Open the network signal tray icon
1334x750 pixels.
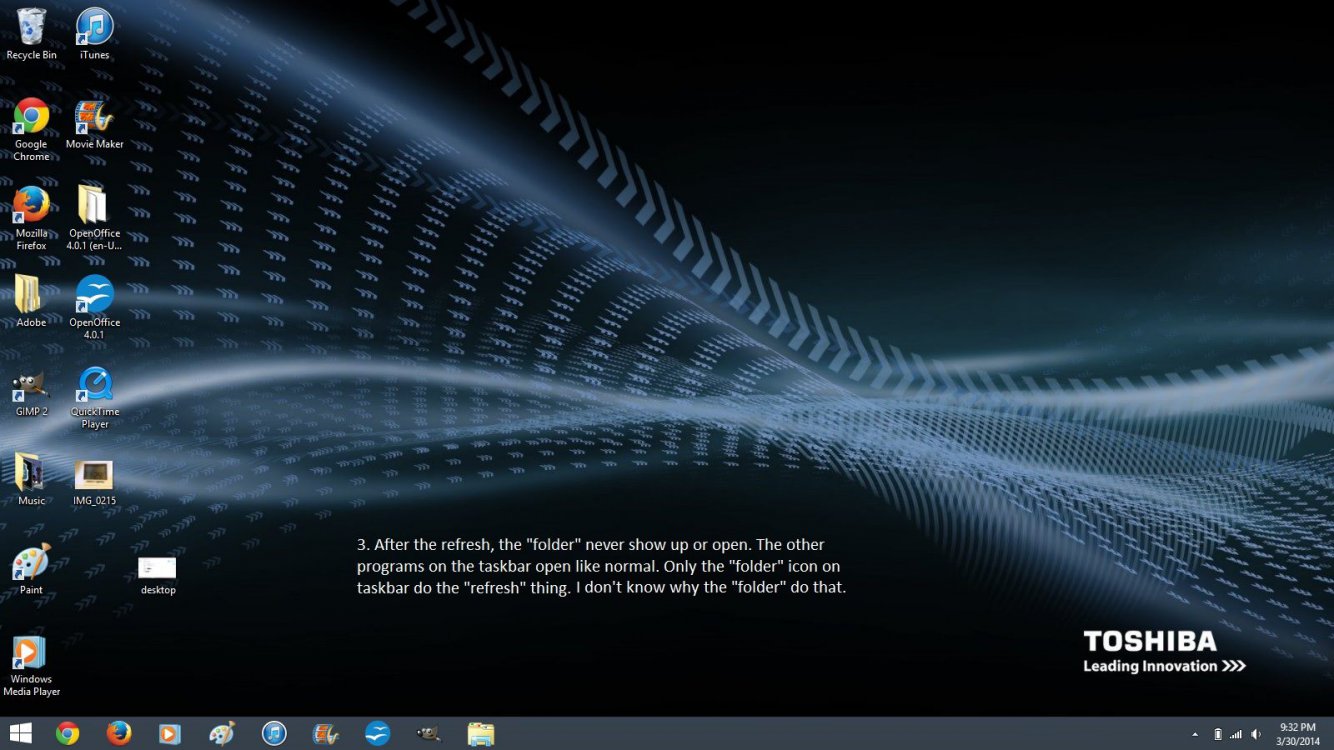coord(1236,734)
